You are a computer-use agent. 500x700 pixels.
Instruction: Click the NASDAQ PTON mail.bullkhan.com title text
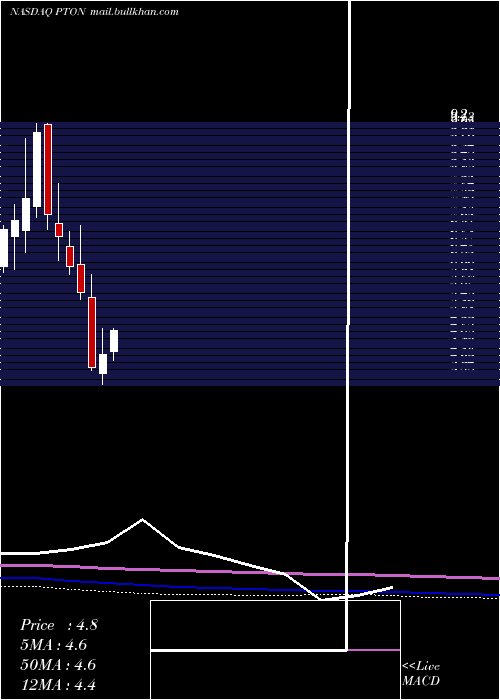point(94,12)
